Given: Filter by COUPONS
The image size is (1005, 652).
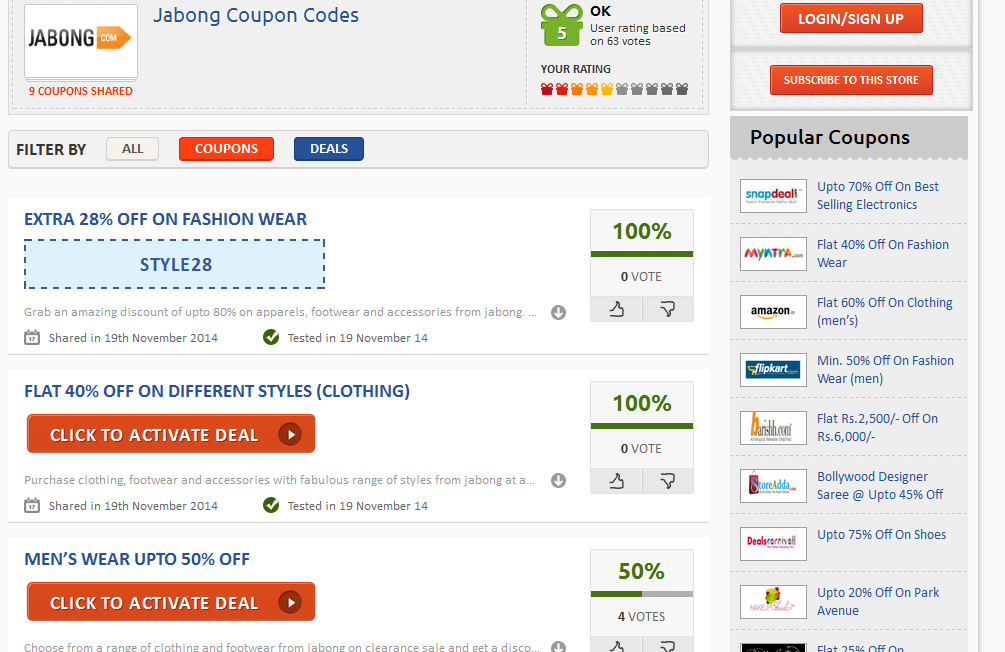Looking at the screenshot, I should coord(226,149).
